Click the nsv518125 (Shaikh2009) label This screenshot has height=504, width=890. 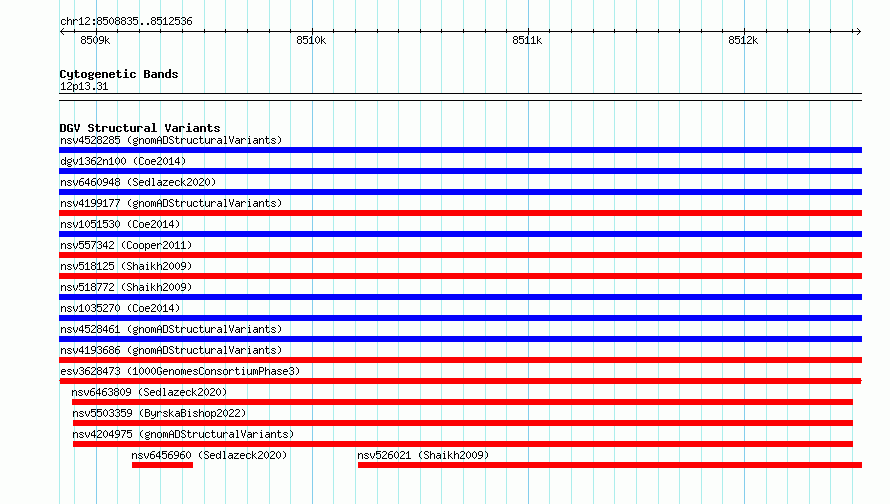pos(126,266)
